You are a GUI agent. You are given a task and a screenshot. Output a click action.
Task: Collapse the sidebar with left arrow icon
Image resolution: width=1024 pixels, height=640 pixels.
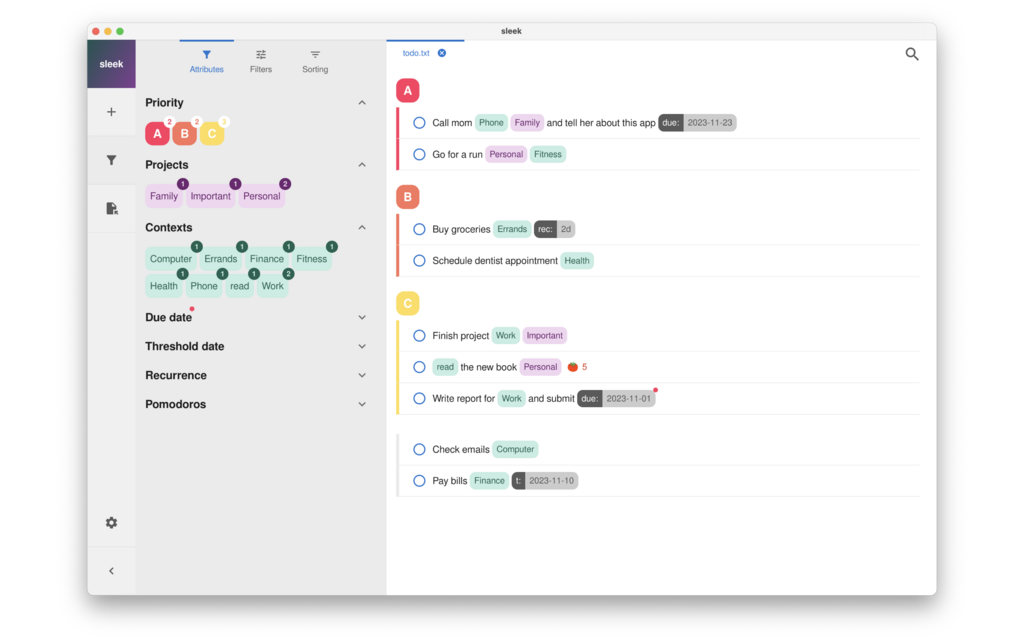point(111,571)
